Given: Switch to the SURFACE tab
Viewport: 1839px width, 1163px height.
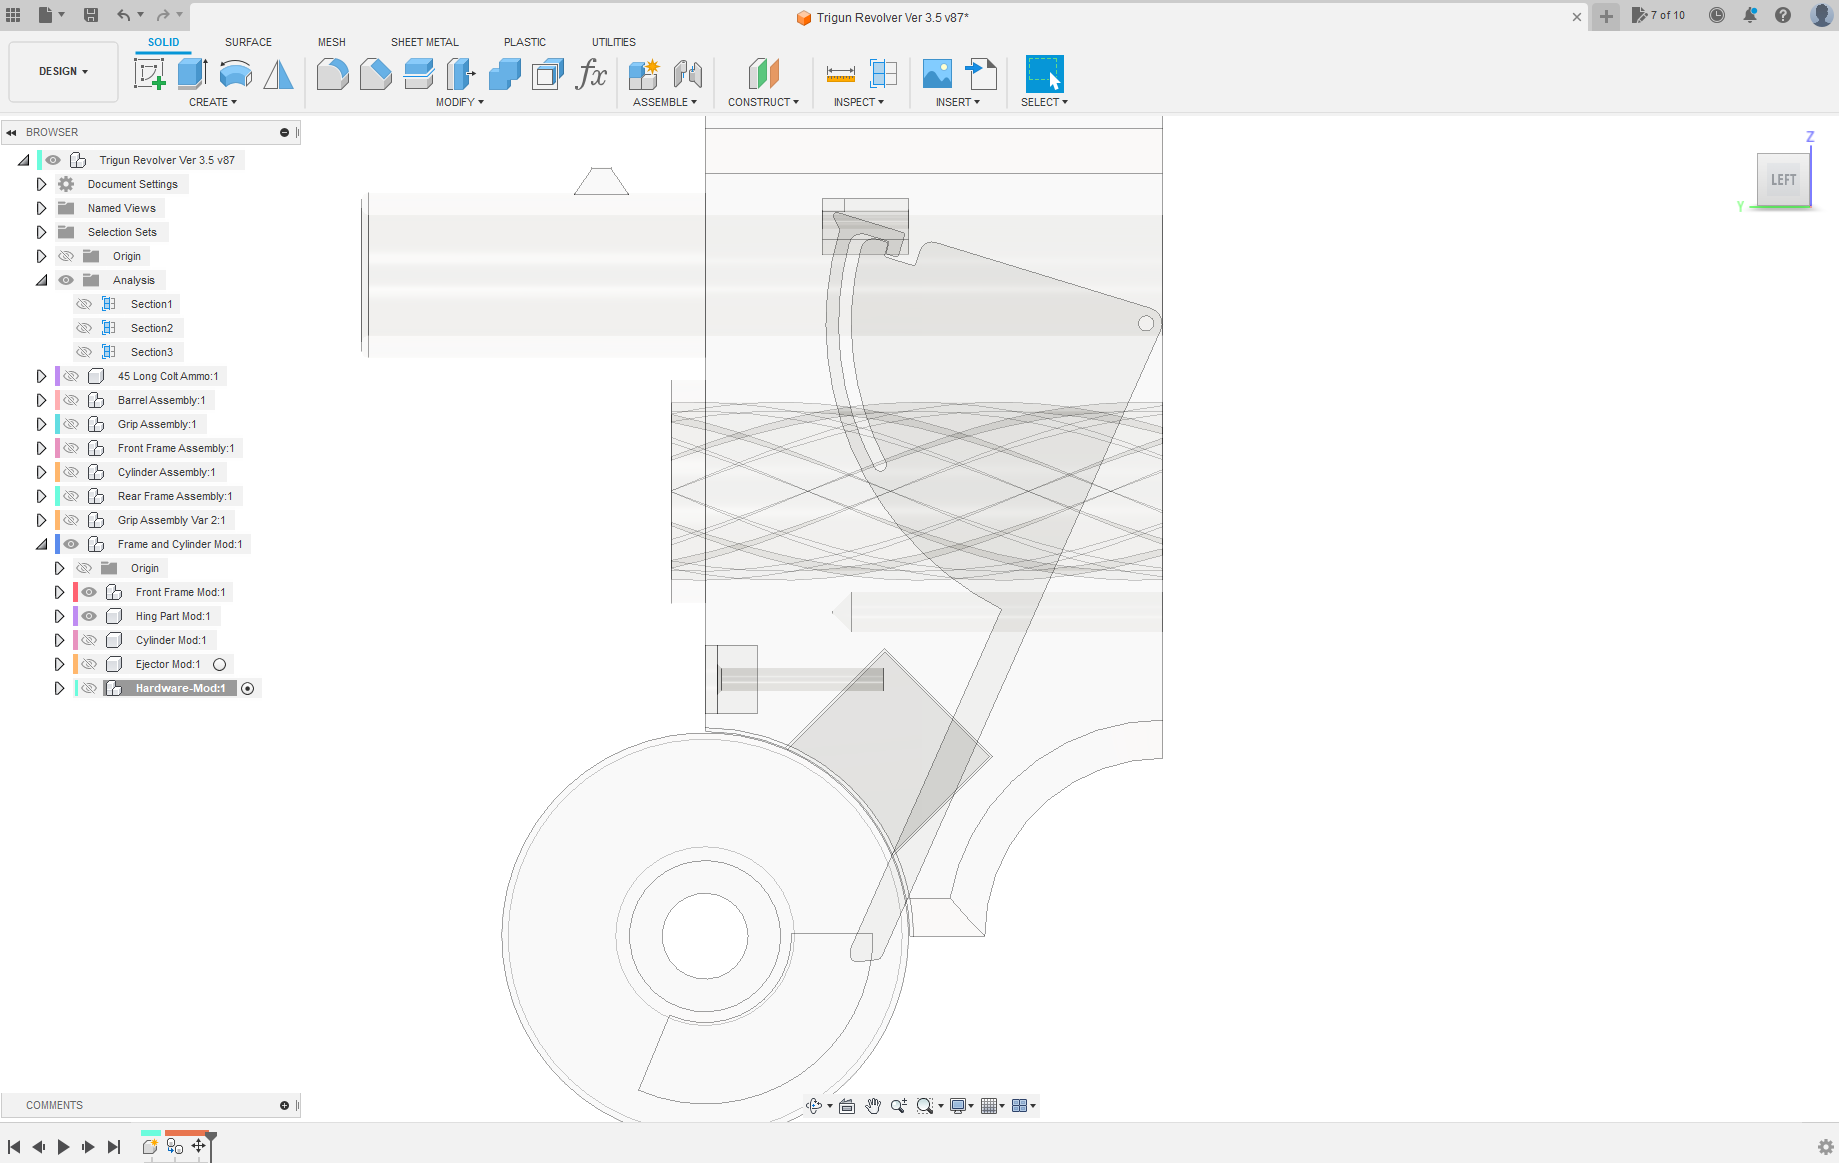Looking at the screenshot, I should pos(248,42).
